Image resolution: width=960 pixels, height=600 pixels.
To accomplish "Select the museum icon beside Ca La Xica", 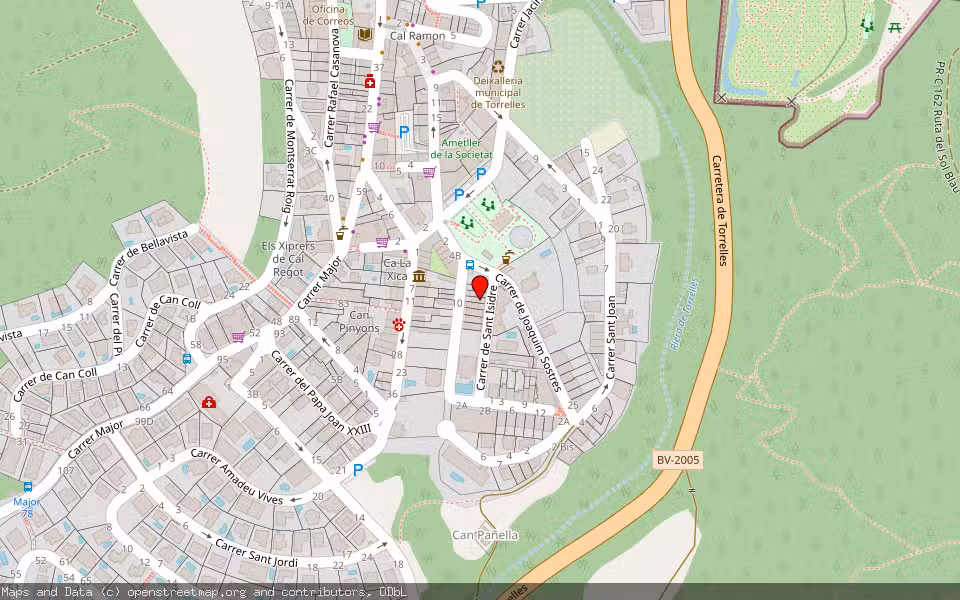I will pos(419,276).
